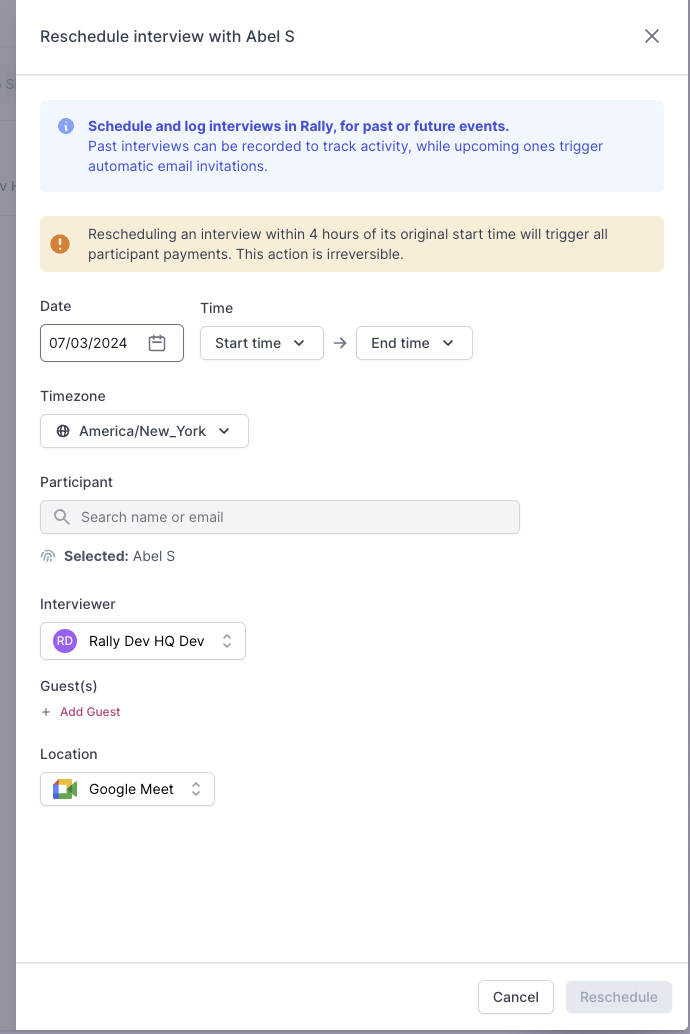The width and height of the screenshot is (690, 1034).
Task: Click the arrow between start and end time
Action: [x=340, y=343]
